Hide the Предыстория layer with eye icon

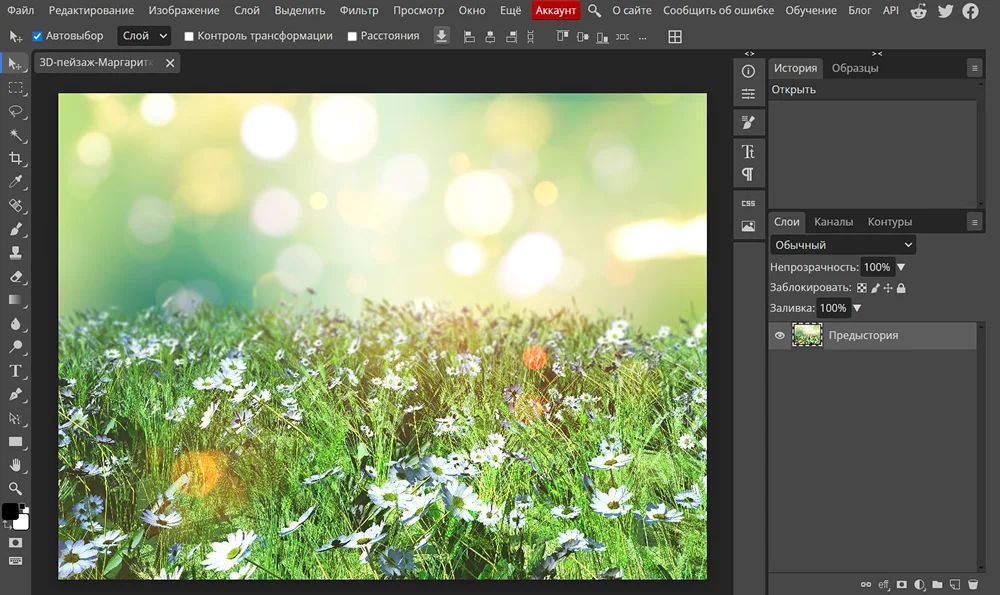pyautogui.click(x=780, y=336)
